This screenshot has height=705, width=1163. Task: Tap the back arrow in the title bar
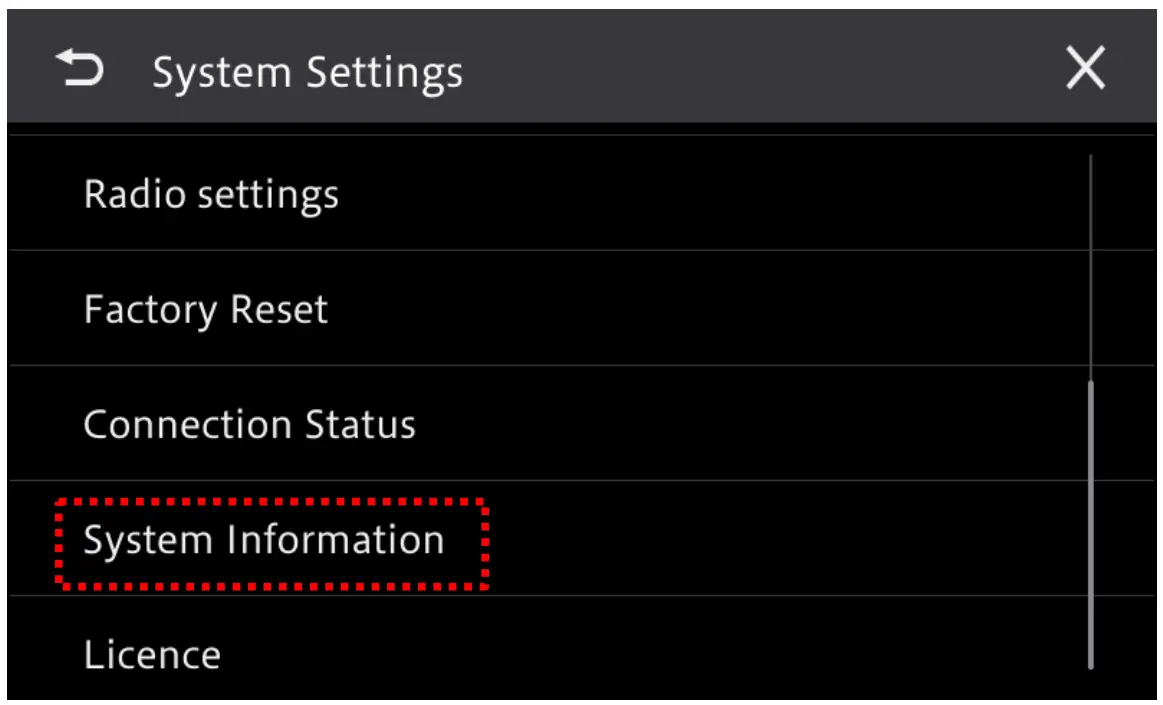tap(81, 68)
